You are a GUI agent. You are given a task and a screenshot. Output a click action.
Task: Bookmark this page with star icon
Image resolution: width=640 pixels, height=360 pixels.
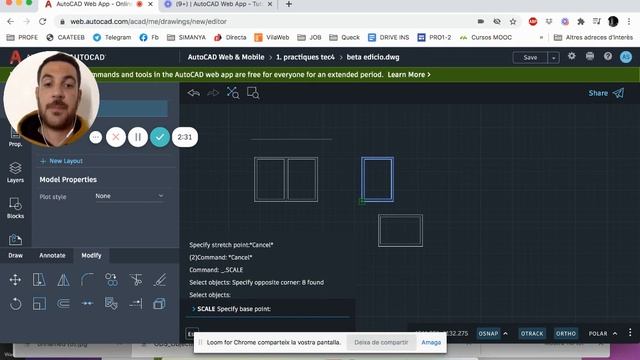tap(513, 21)
